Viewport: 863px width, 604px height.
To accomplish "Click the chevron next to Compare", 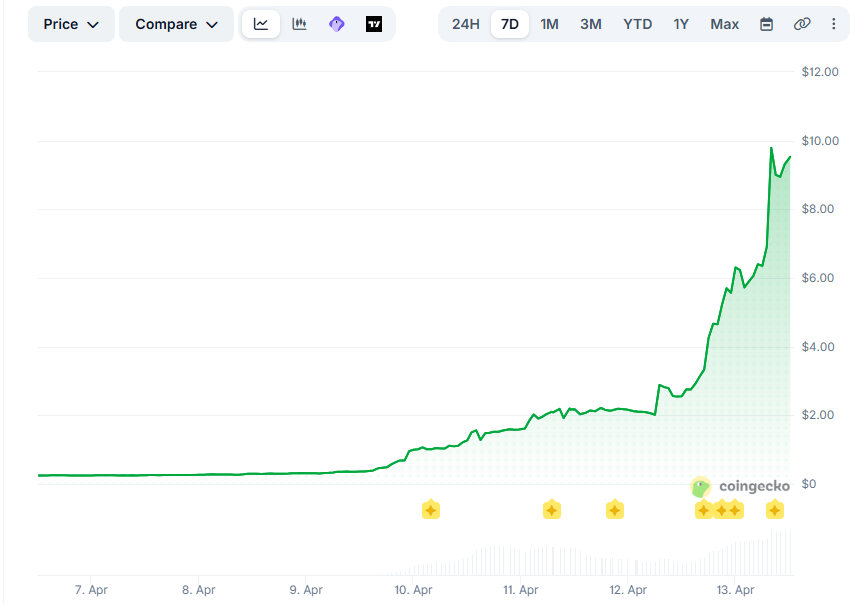I will pos(212,24).
